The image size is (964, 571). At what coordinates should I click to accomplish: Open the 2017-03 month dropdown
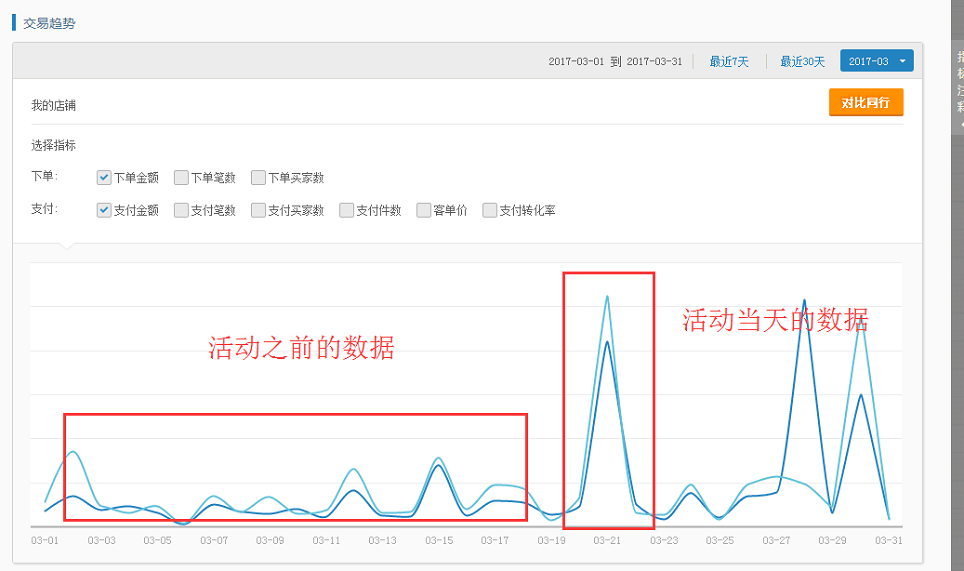(876, 61)
